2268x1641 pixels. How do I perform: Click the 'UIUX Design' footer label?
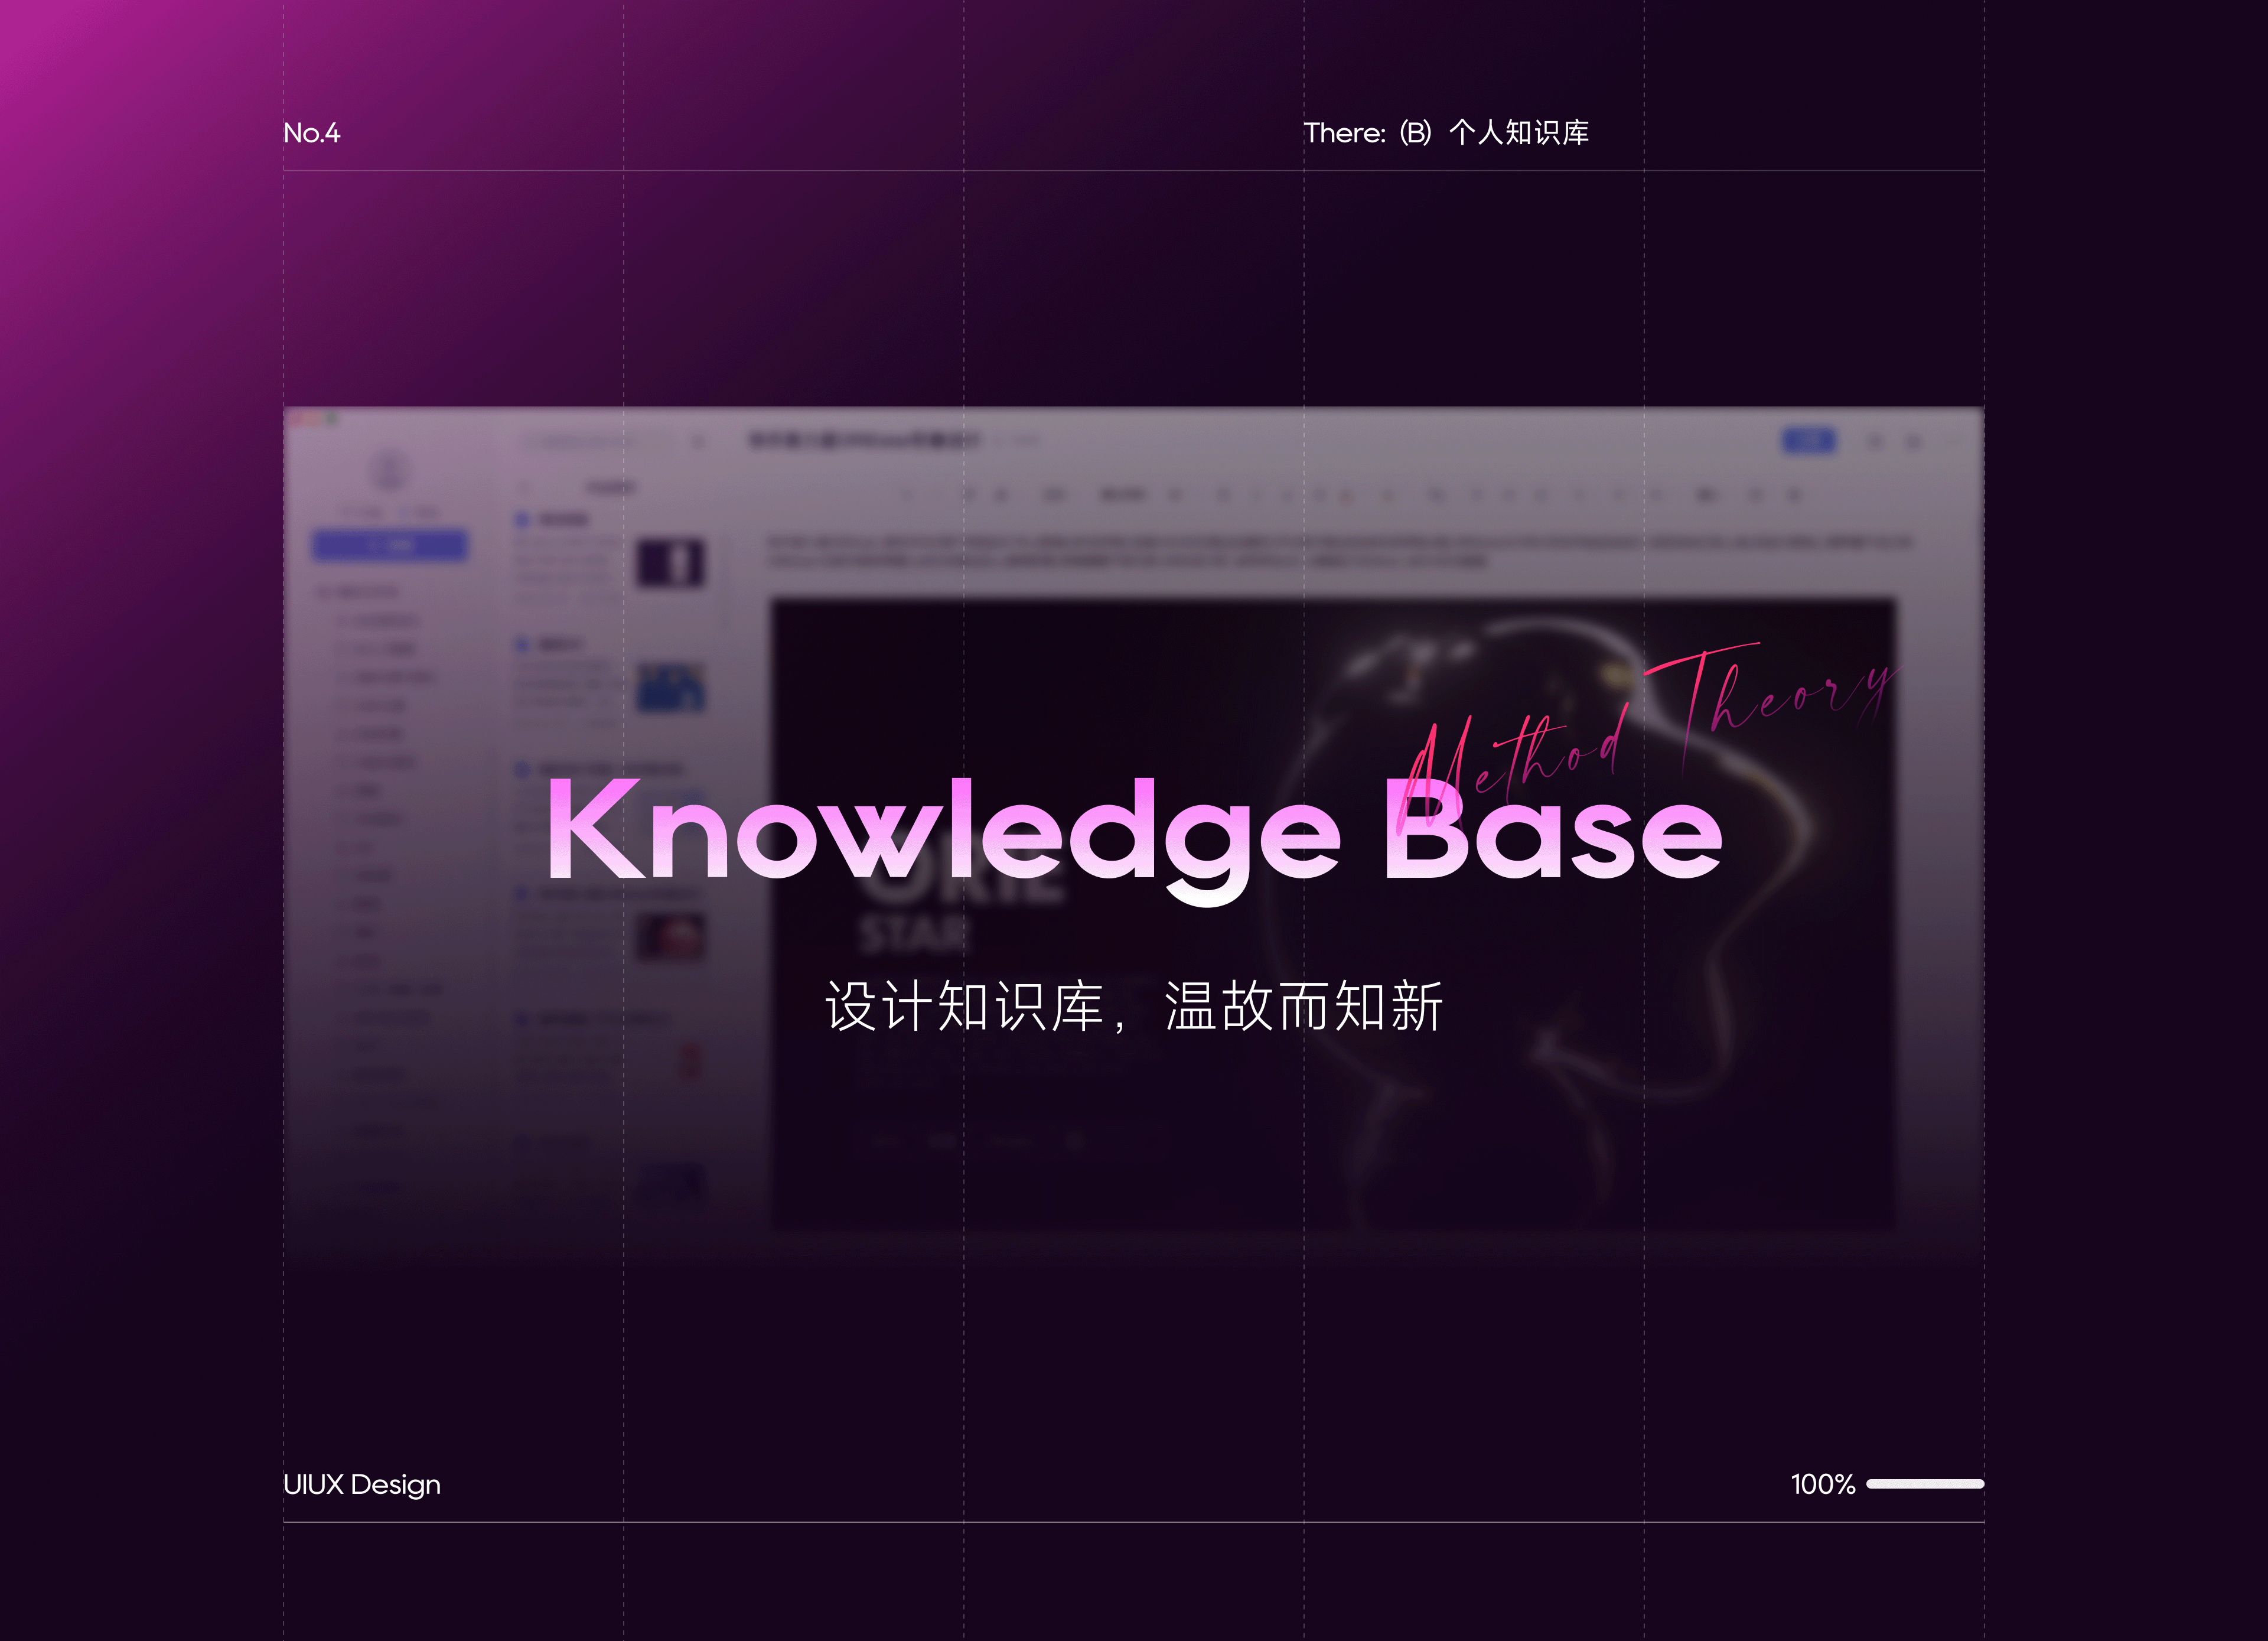(362, 1485)
